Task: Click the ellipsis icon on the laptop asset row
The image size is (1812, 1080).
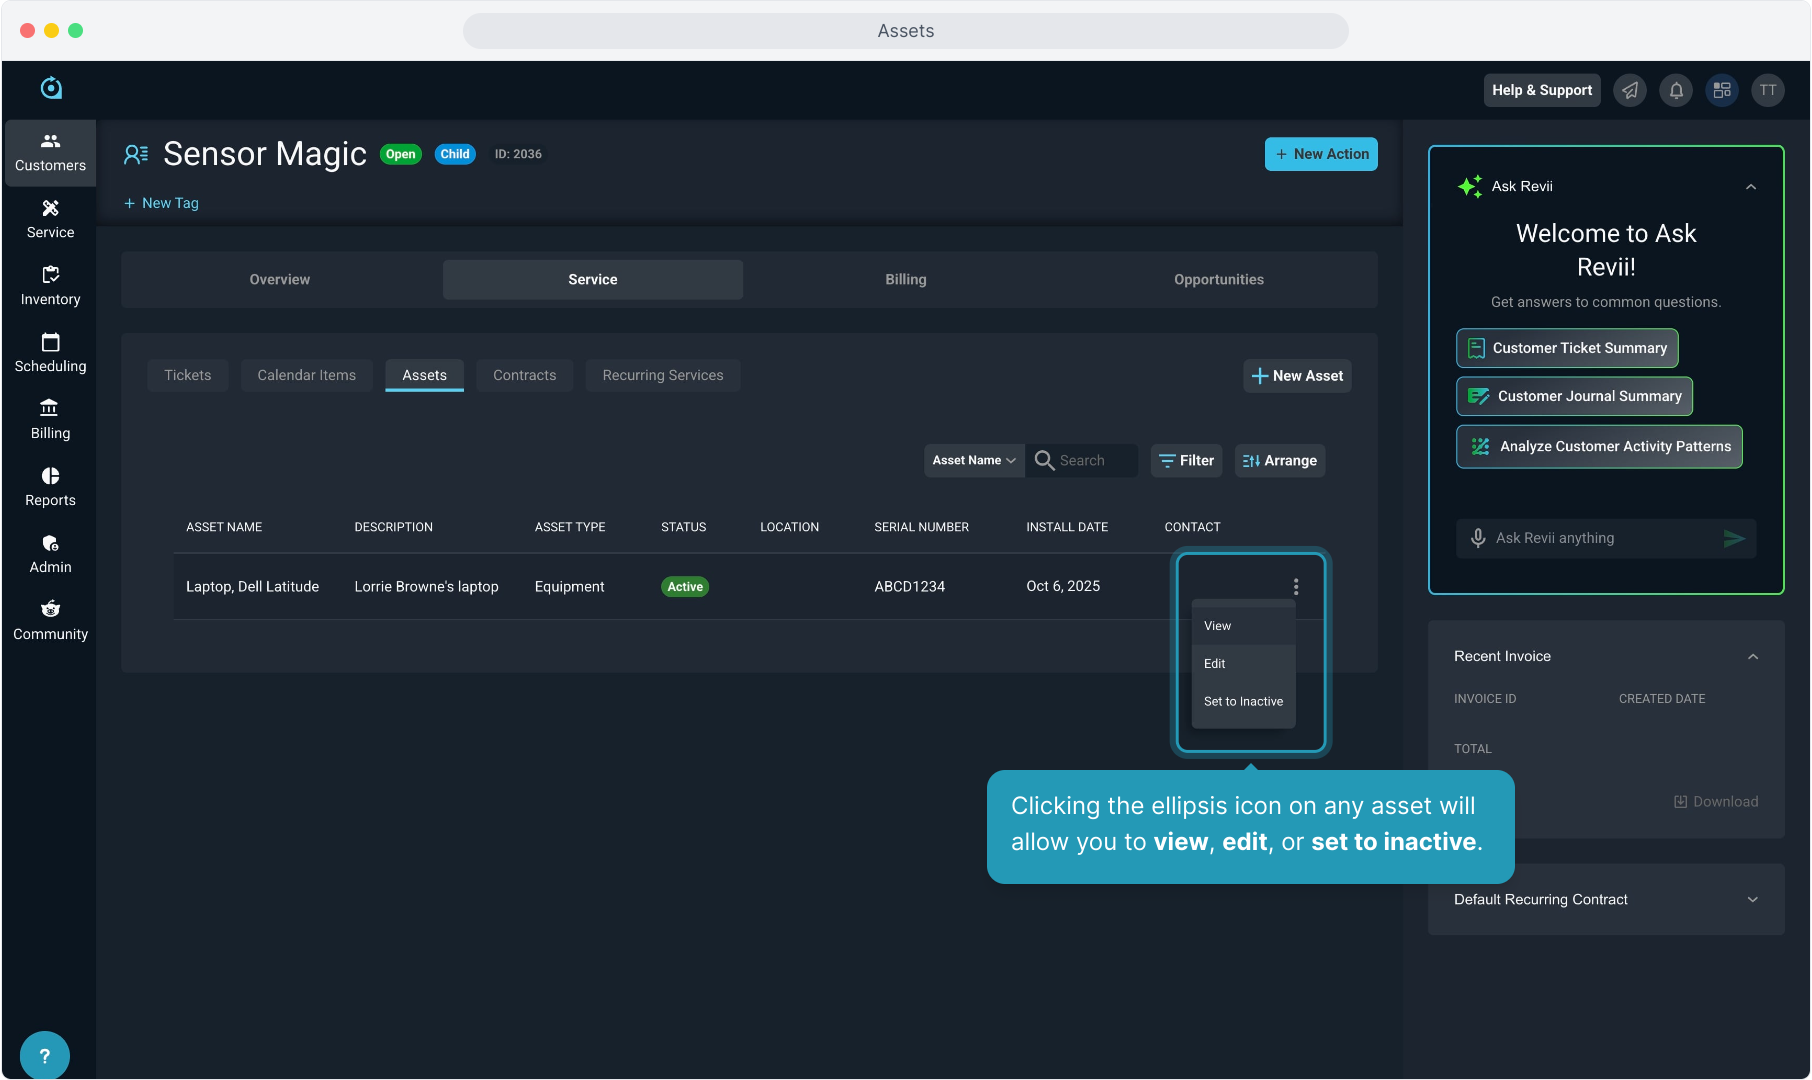Action: tap(1296, 587)
